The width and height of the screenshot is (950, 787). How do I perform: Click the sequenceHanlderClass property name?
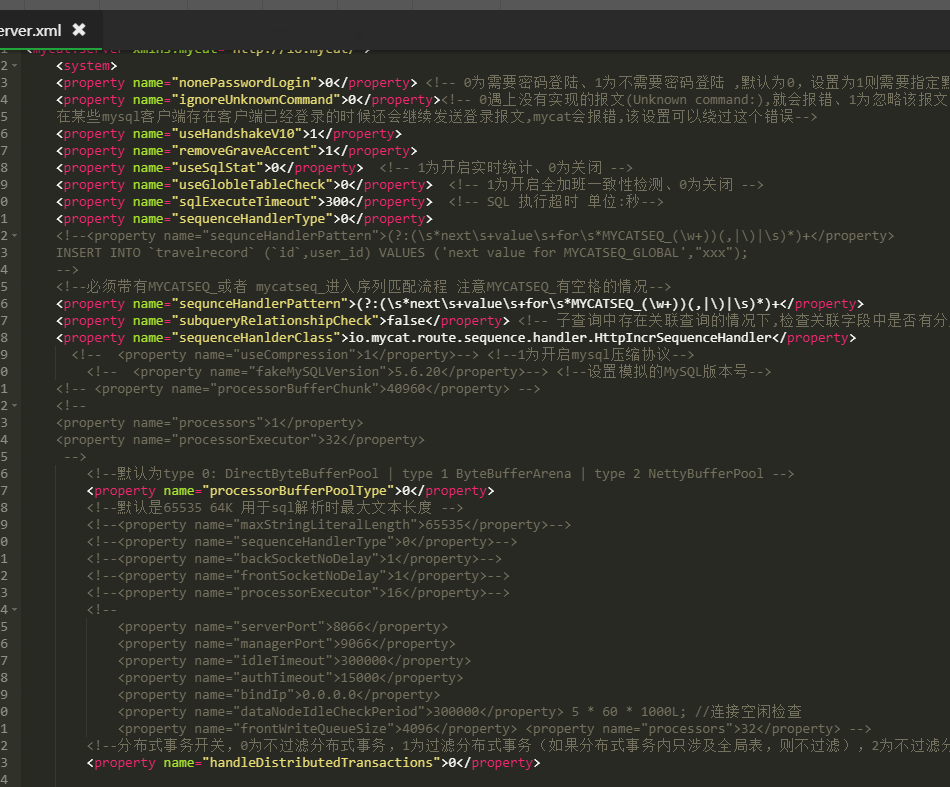click(256, 337)
